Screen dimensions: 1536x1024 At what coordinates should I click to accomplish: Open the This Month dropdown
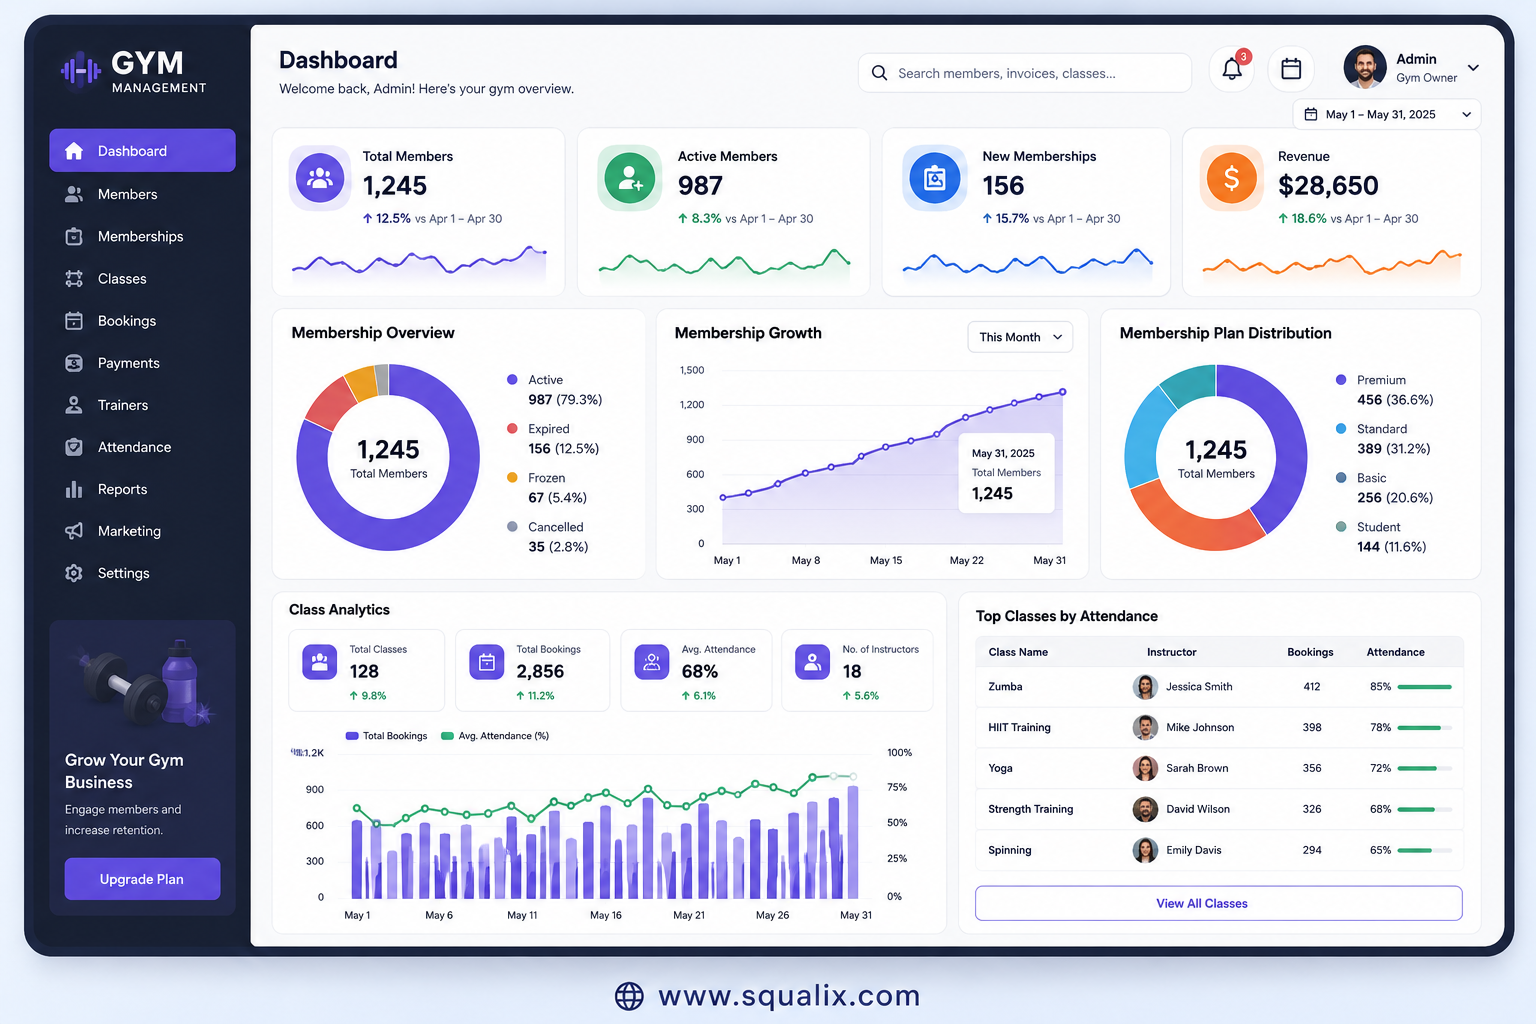point(1020,337)
